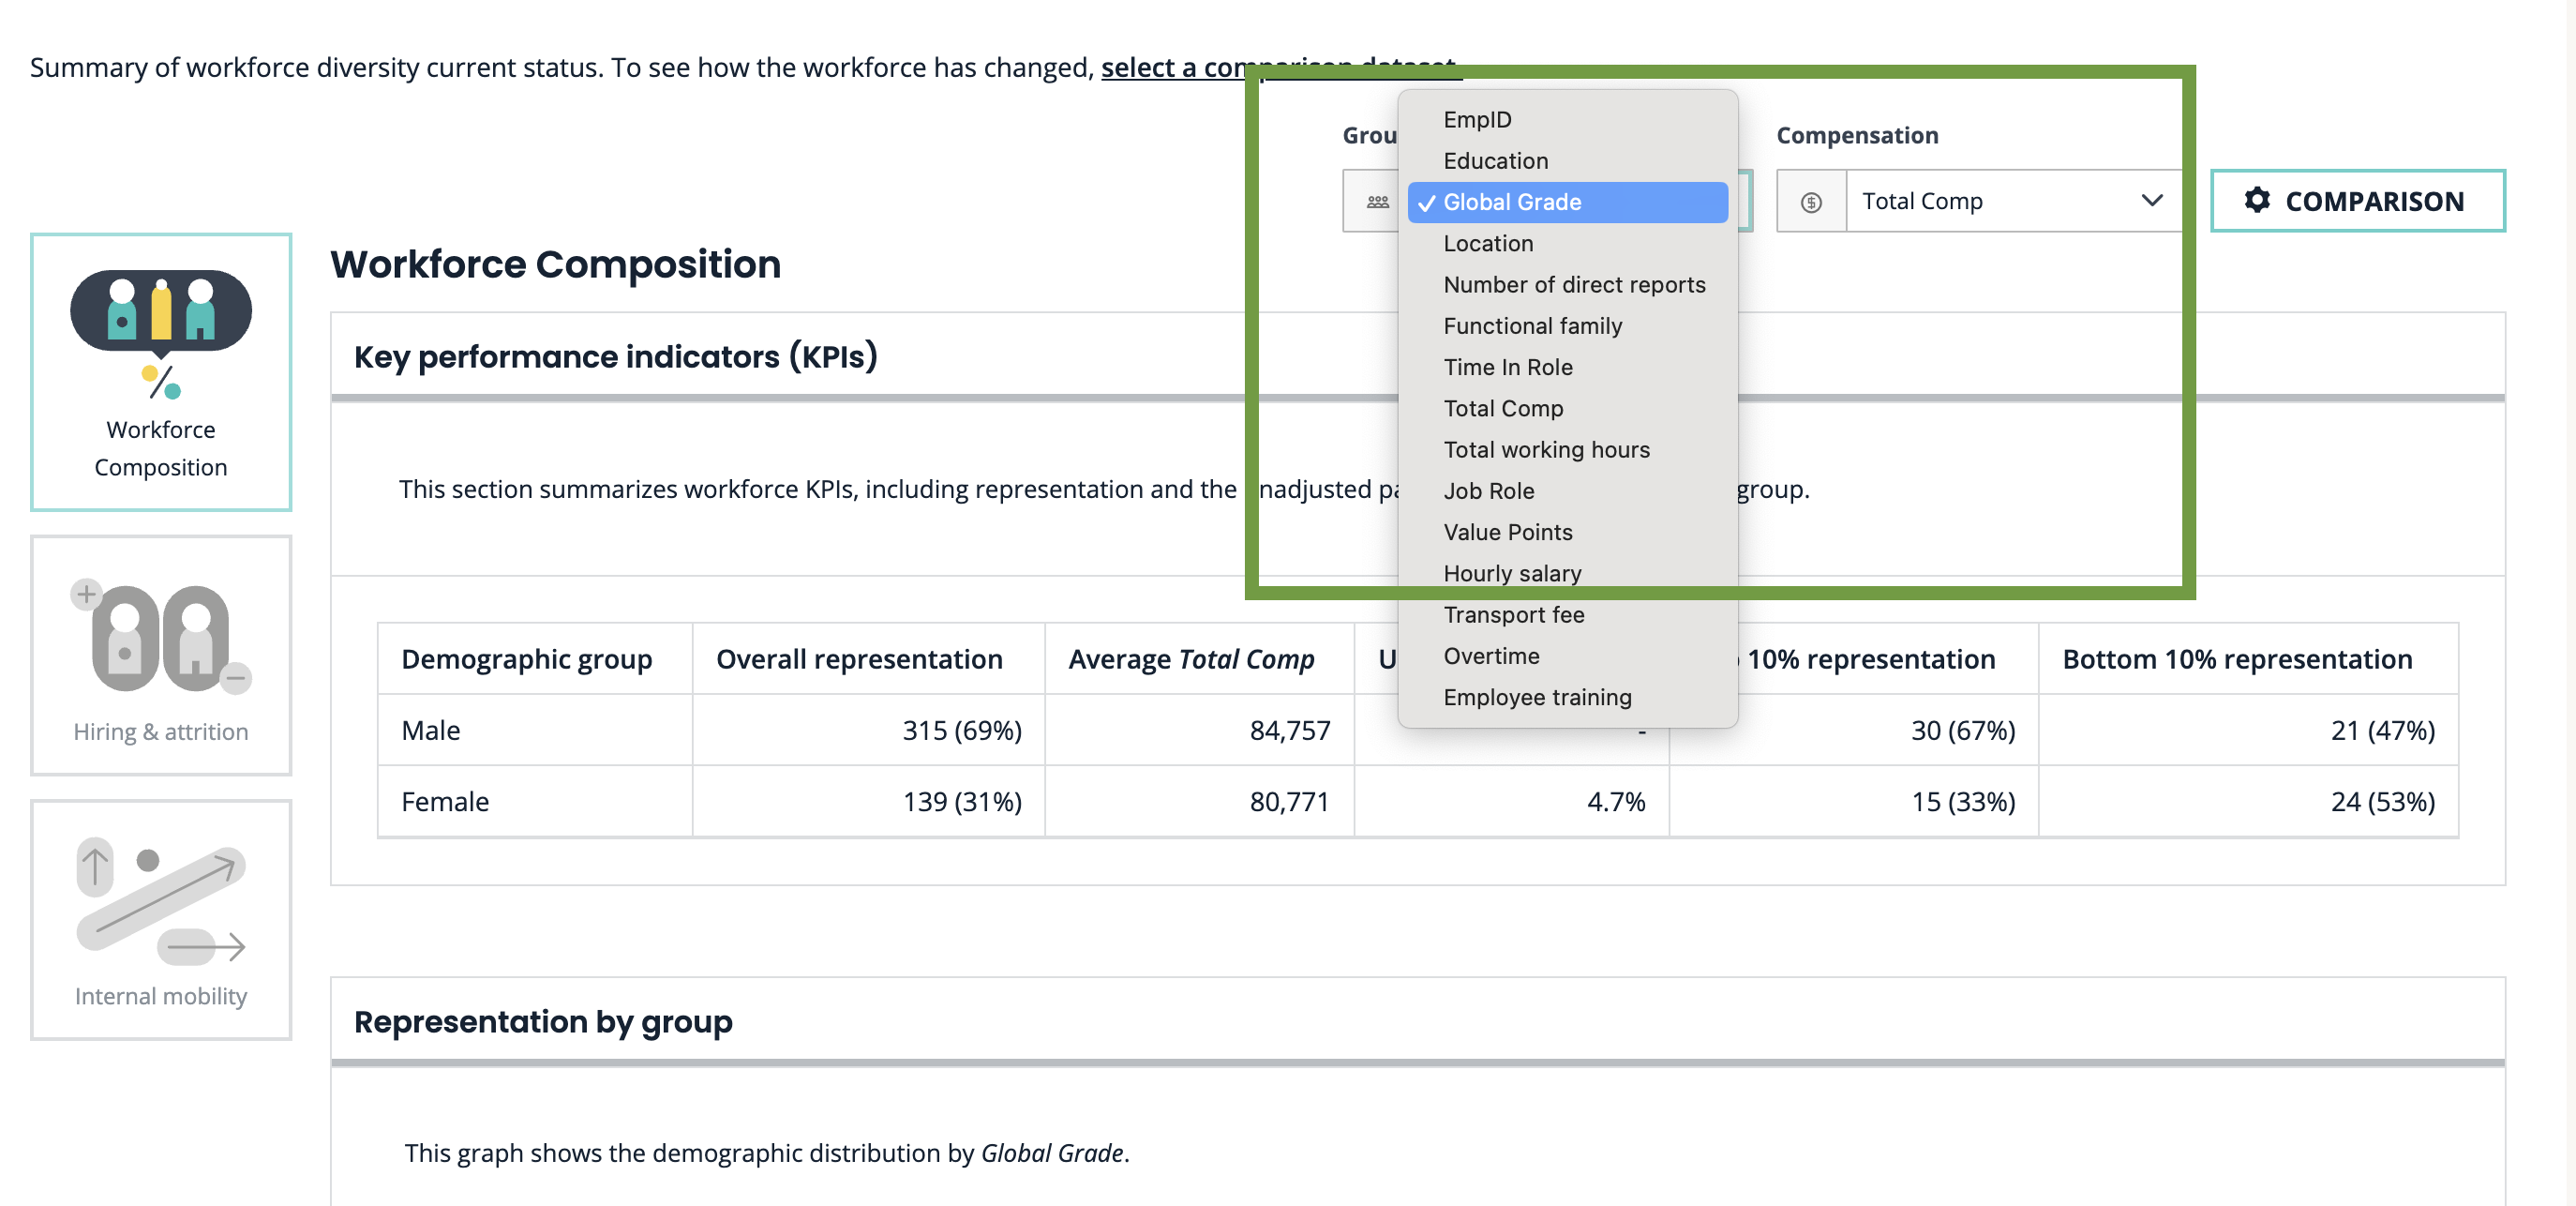Pick Number of direct reports option
Screen dimensions: 2576x1206
pyautogui.click(x=1573, y=285)
